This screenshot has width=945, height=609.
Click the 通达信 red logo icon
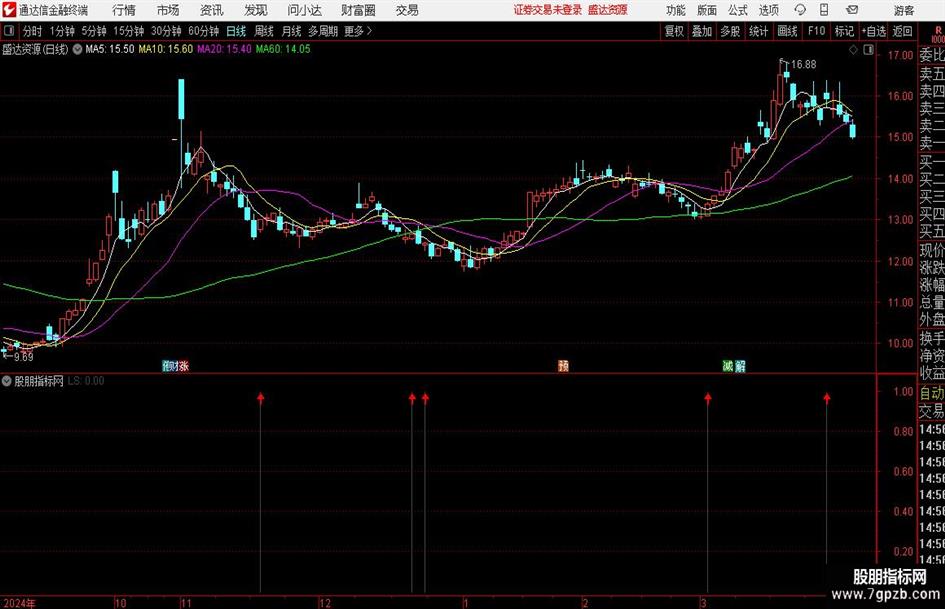[x=8, y=10]
